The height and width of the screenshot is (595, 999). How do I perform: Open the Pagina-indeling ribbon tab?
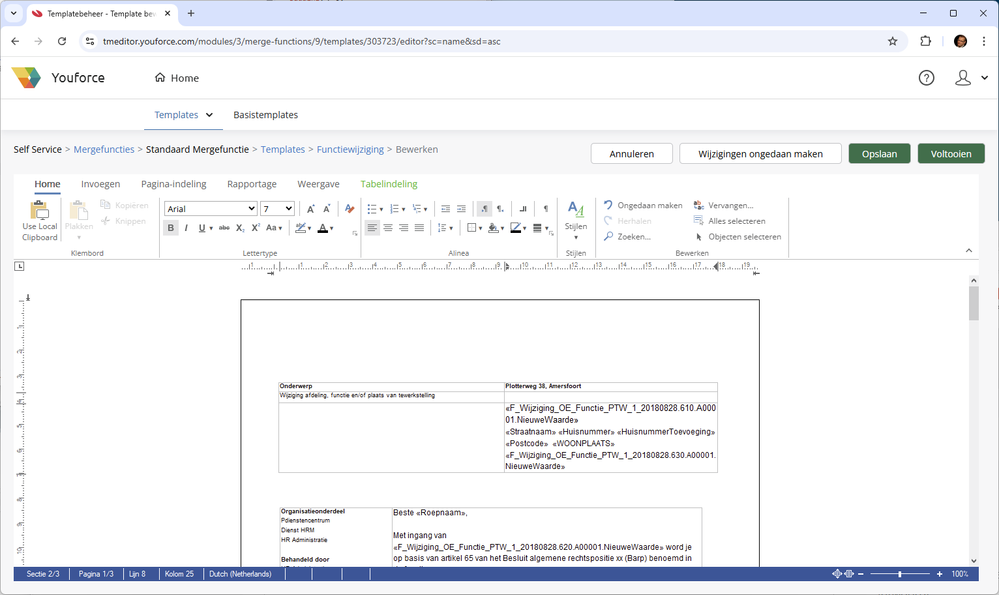click(173, 184)
